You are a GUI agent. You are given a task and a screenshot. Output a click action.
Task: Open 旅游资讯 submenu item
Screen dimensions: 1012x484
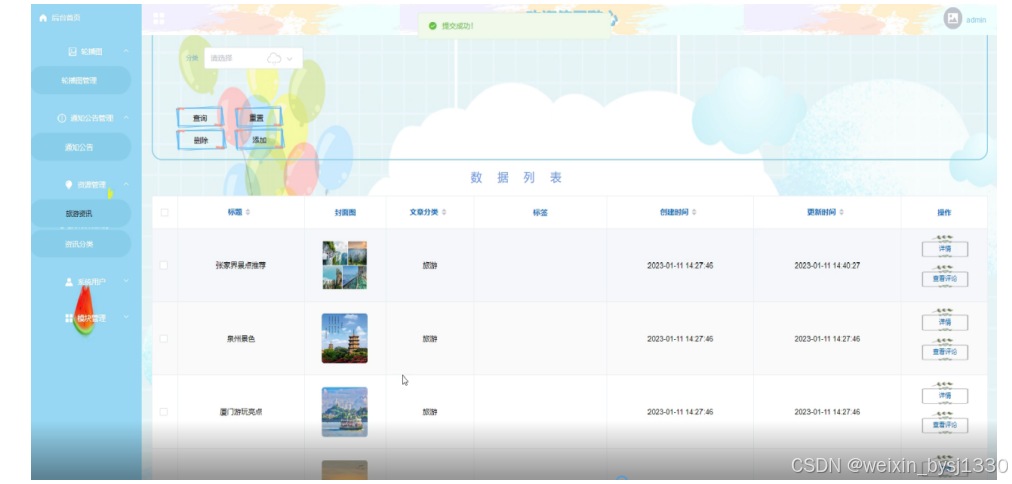point(81,214)
